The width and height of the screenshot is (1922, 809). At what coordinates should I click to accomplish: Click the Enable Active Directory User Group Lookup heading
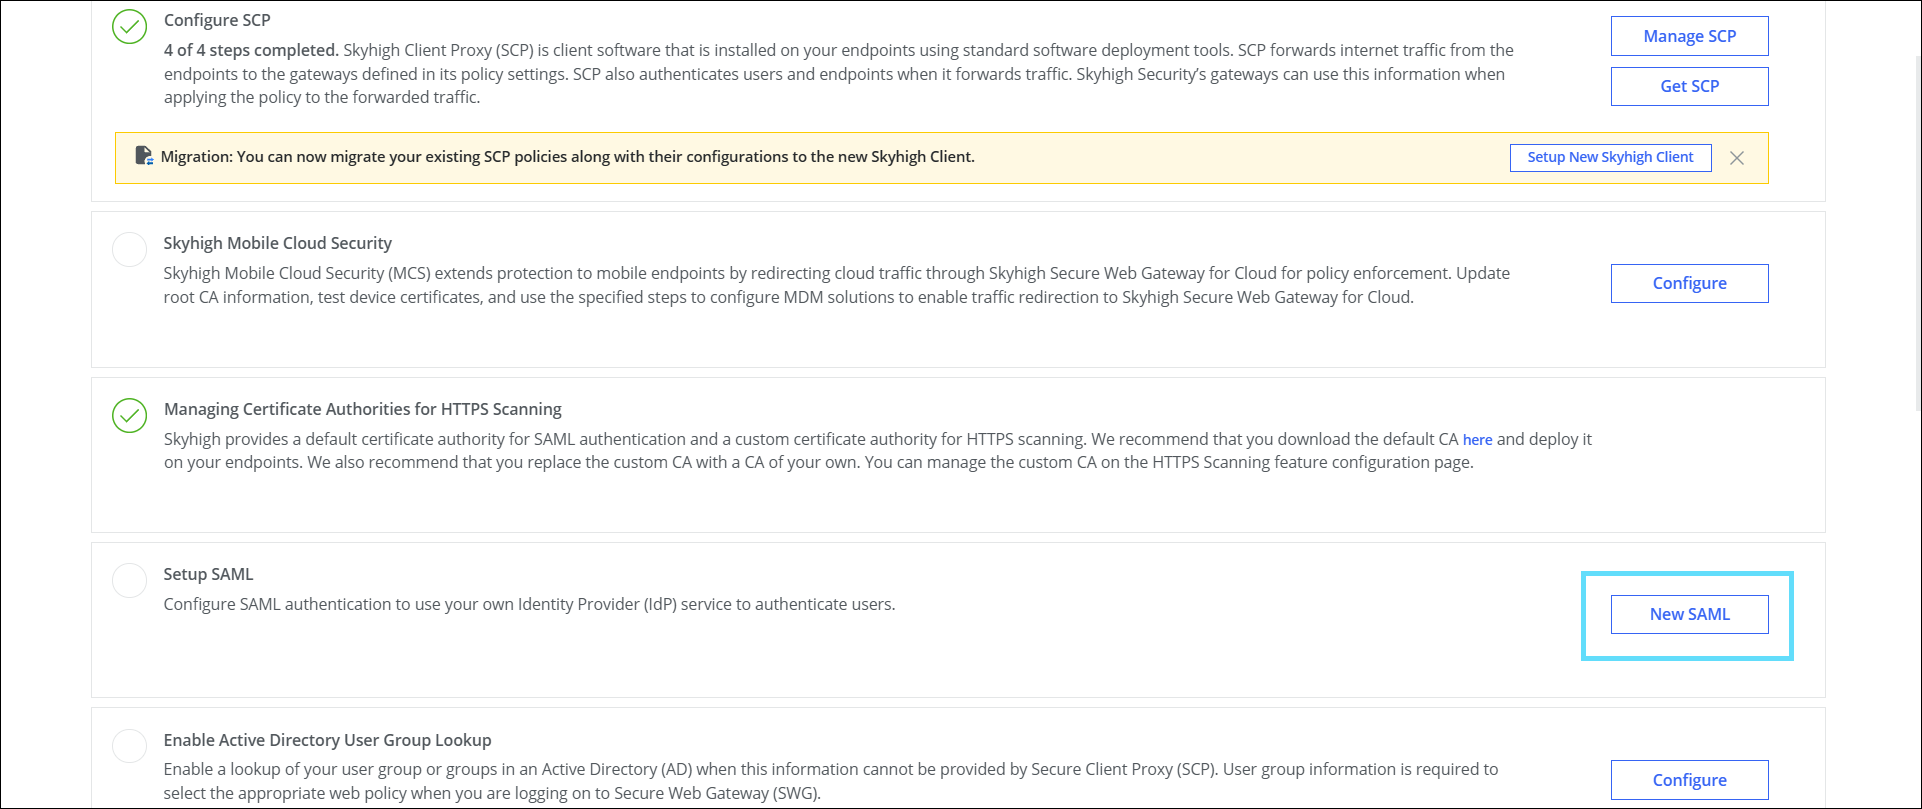pyautogui.click(x=328, y=740)
